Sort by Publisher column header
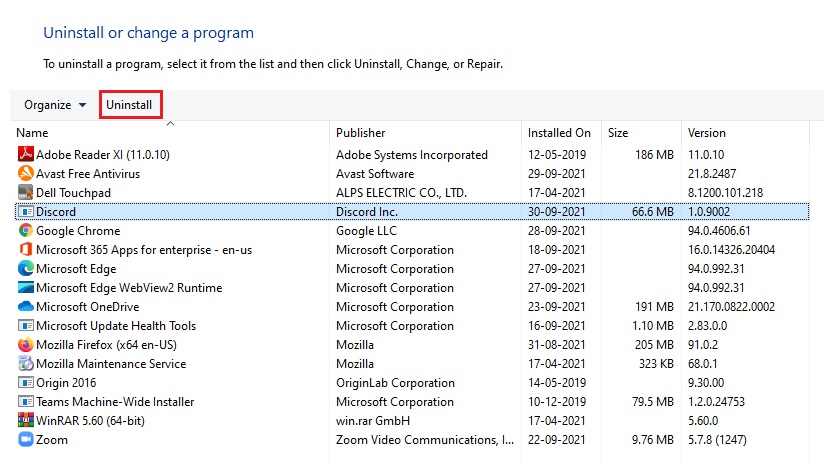The width and height of the screenshot is (824, 466). (x=360, y=133)
